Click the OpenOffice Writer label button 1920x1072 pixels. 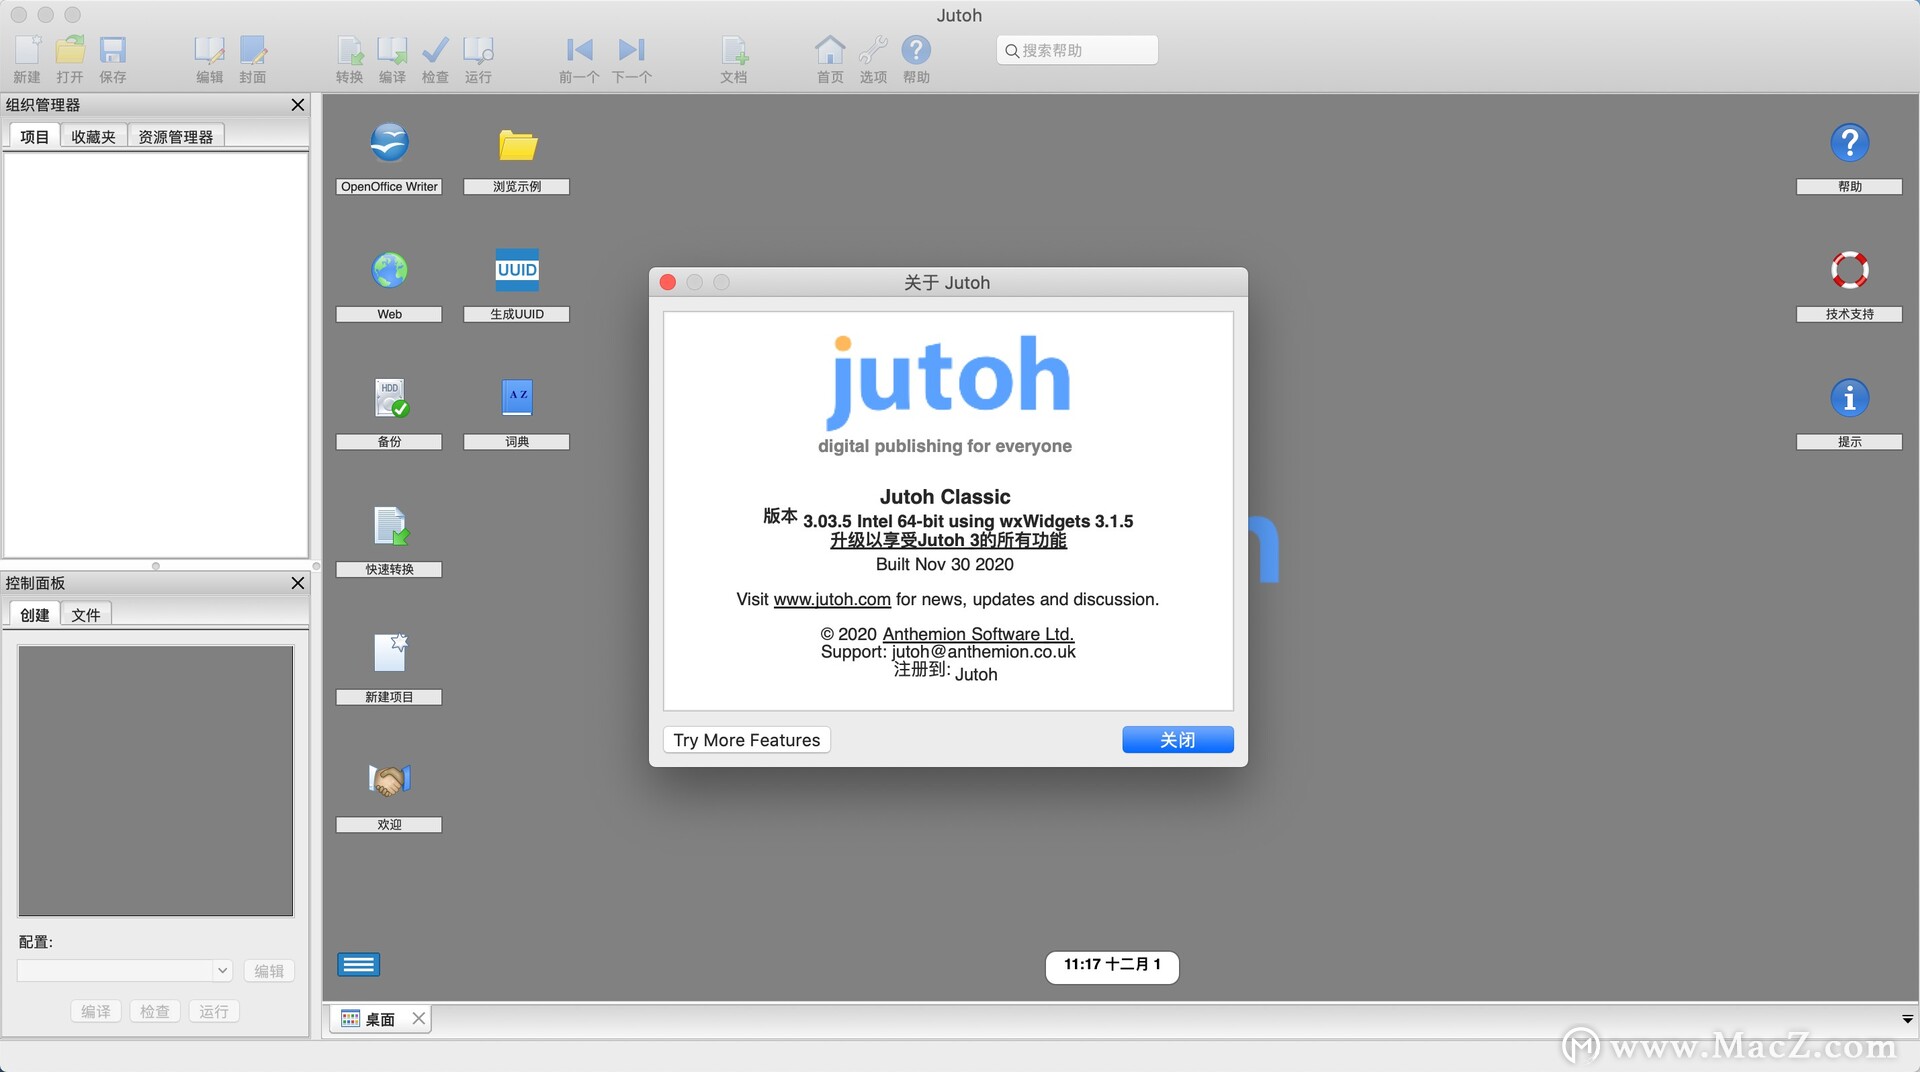point(389,187)
